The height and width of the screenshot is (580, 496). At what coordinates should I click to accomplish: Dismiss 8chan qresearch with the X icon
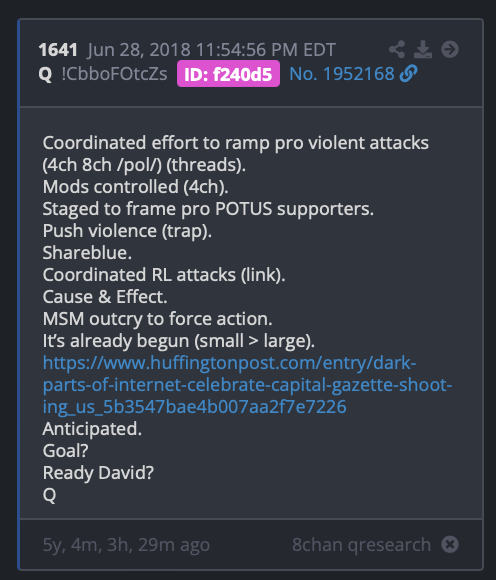point(450,544)
